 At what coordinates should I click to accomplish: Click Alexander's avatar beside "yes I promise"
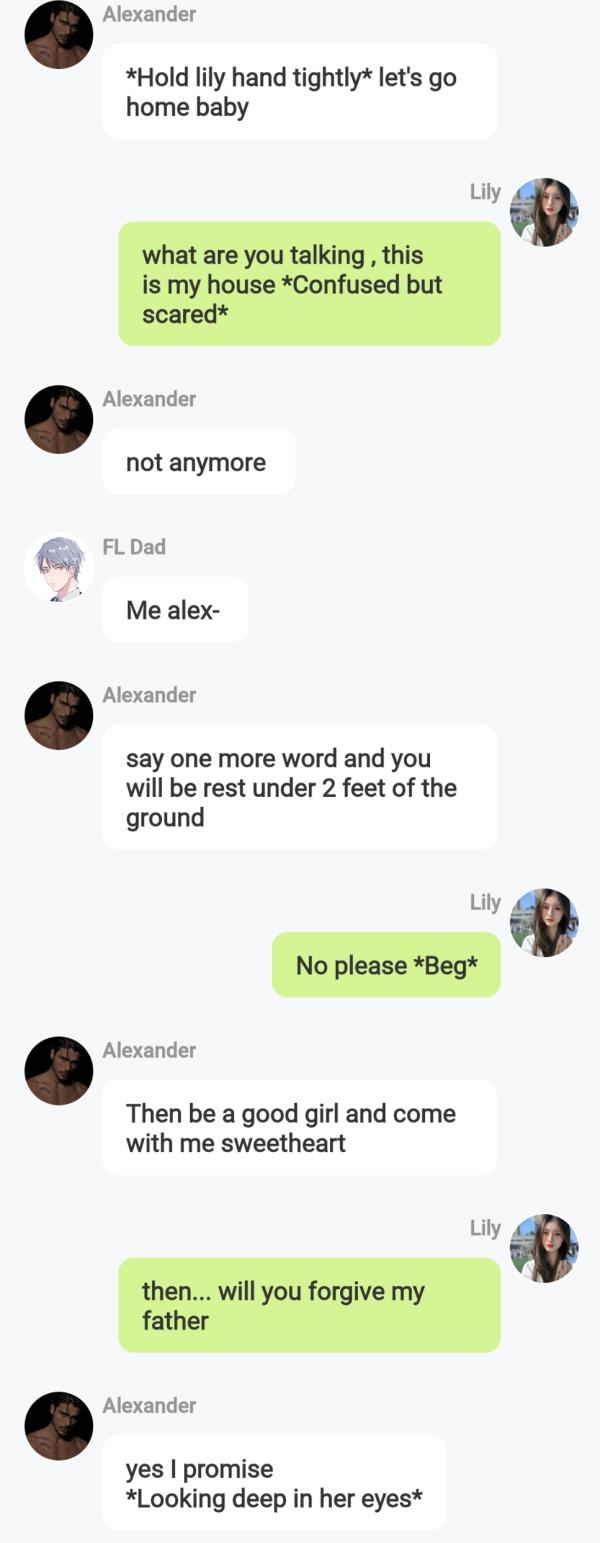[x=58, y=1426]
